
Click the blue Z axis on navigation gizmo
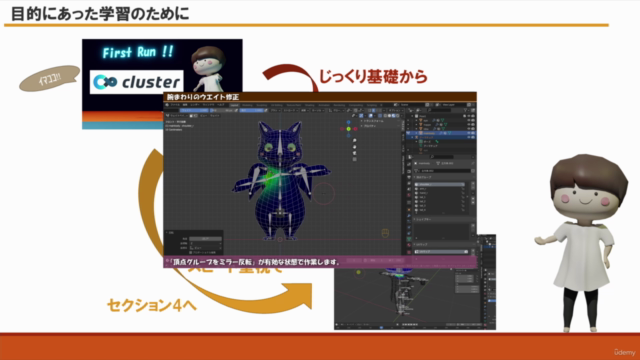(x=348, y=122)
